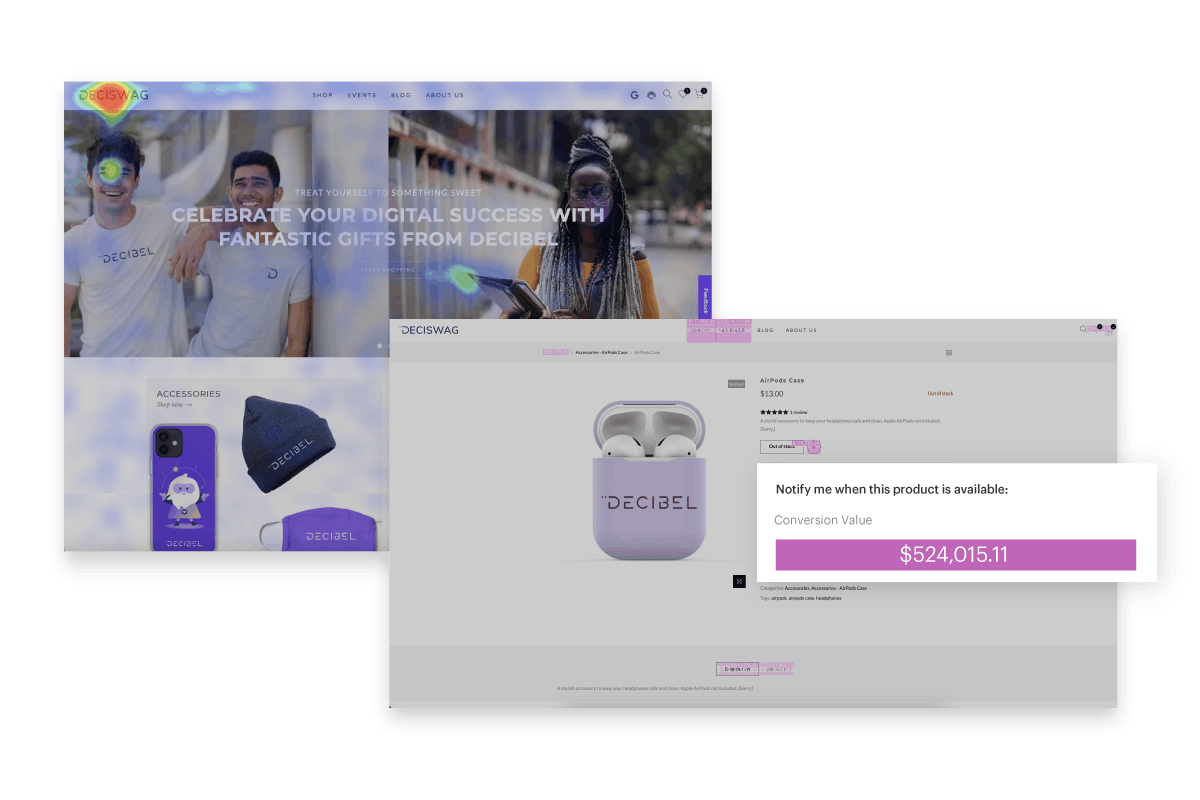
Task: Open the Accessories - AirPods Case breadcrumb
Action: pos(602,352)
